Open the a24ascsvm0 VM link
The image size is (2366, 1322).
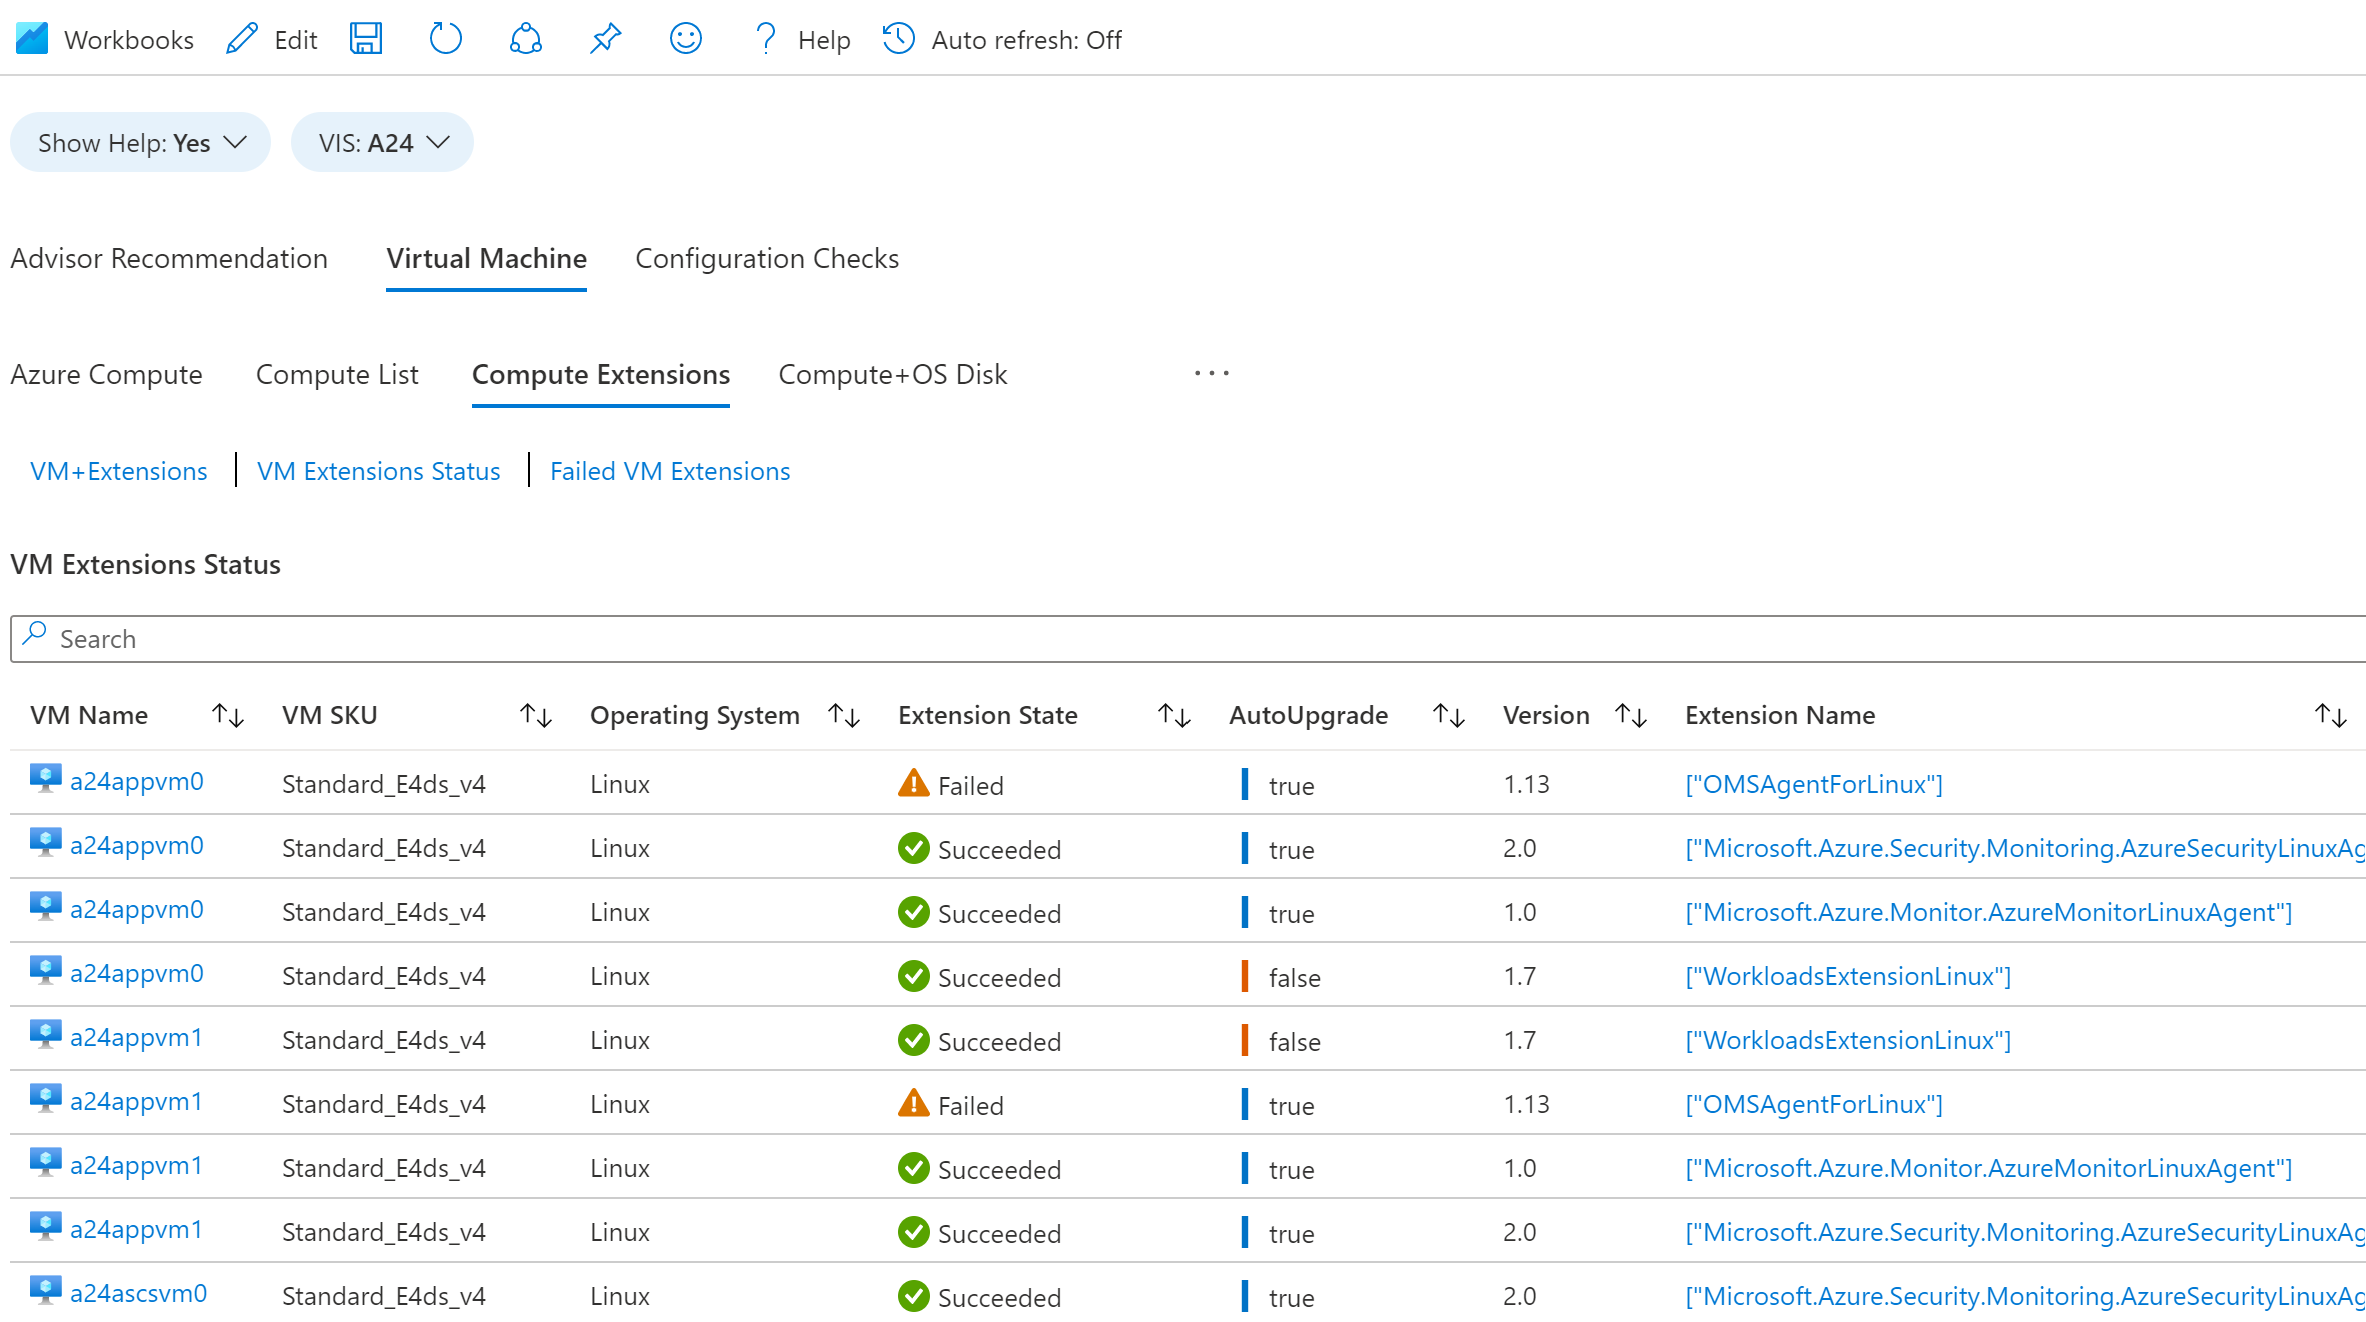click(x=138, y=1293)
